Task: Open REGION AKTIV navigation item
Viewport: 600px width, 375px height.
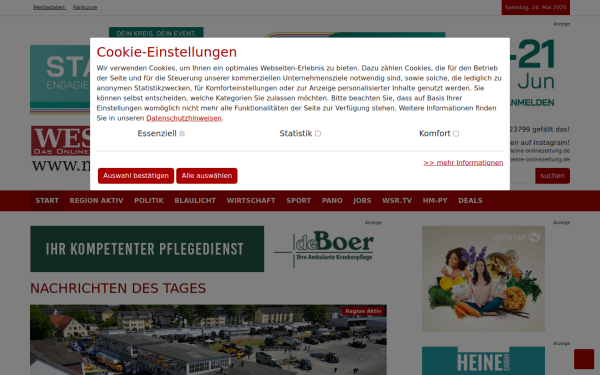Action: coord(96,201)
